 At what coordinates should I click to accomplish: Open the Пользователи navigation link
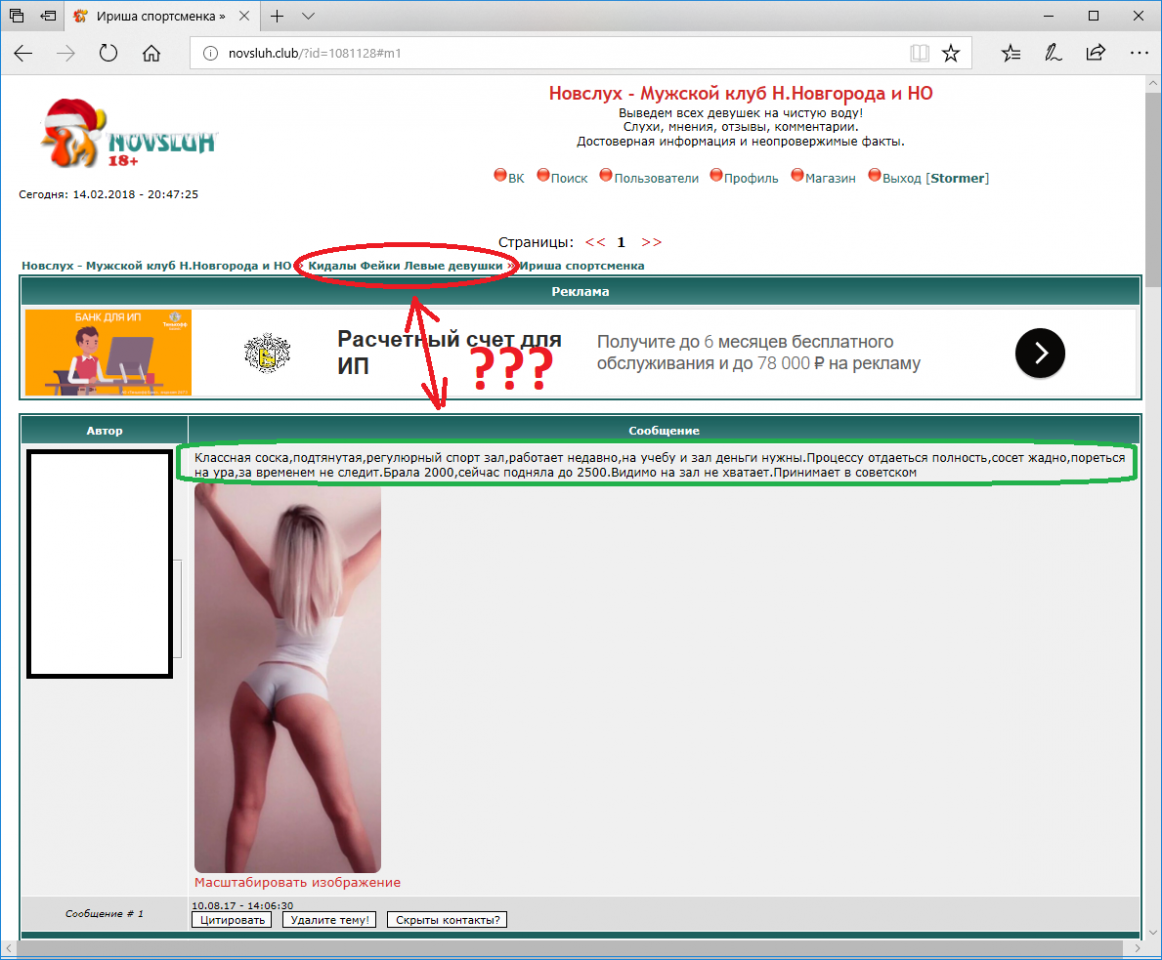pos(655,178)
